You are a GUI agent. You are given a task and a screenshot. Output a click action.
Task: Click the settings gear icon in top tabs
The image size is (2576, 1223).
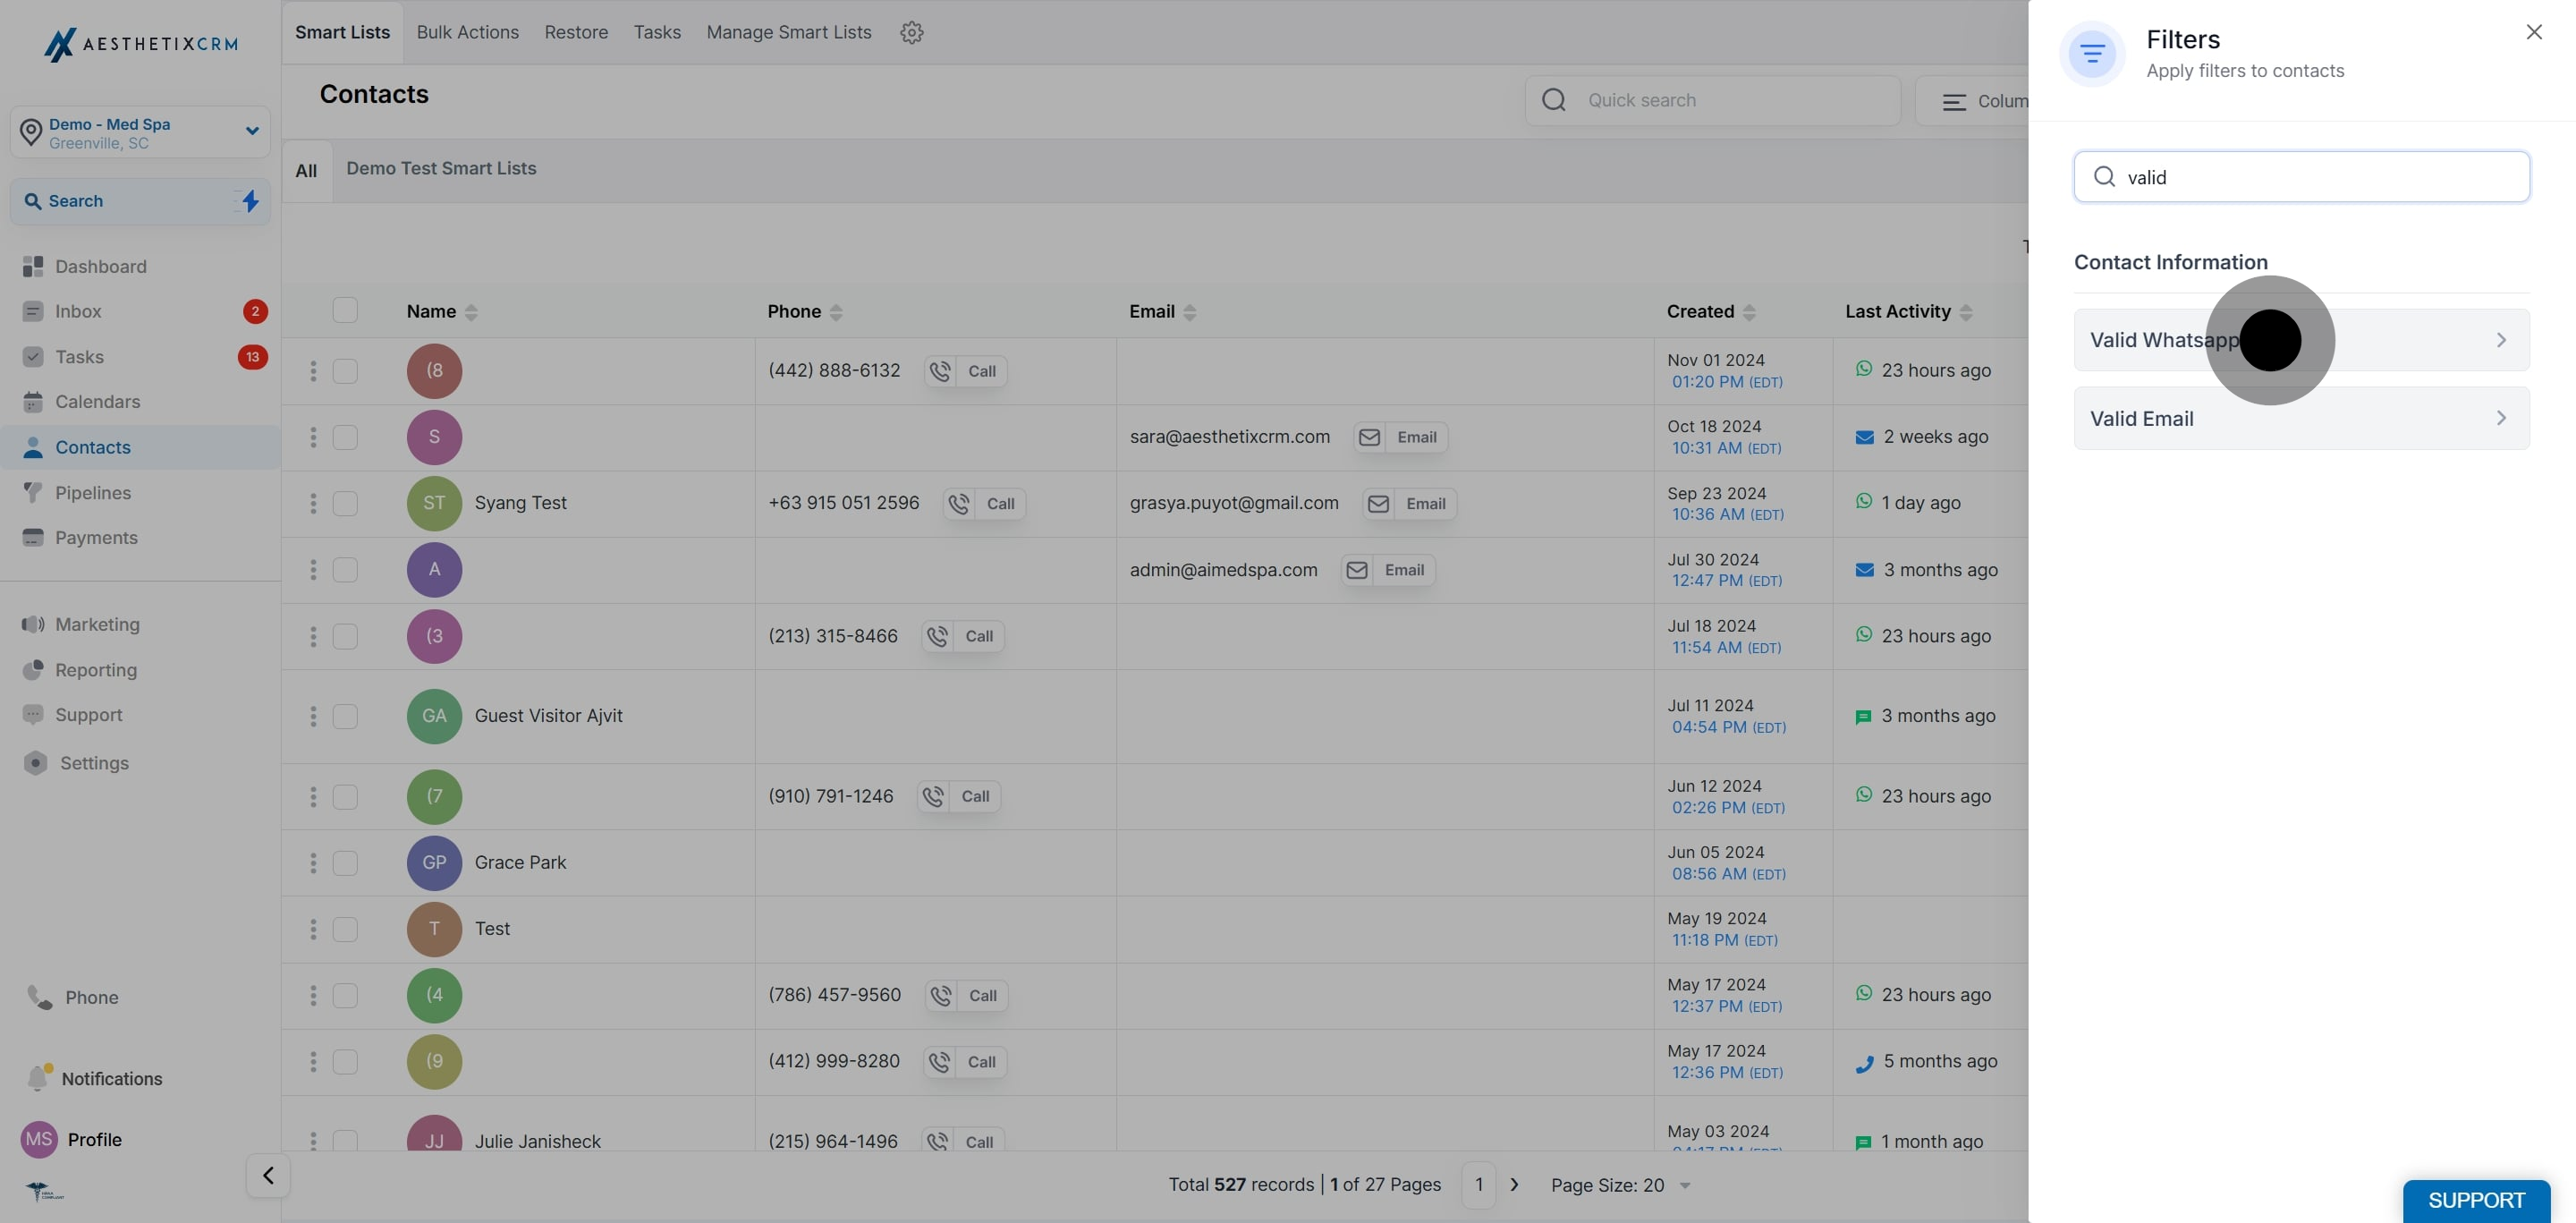point(911,32)
